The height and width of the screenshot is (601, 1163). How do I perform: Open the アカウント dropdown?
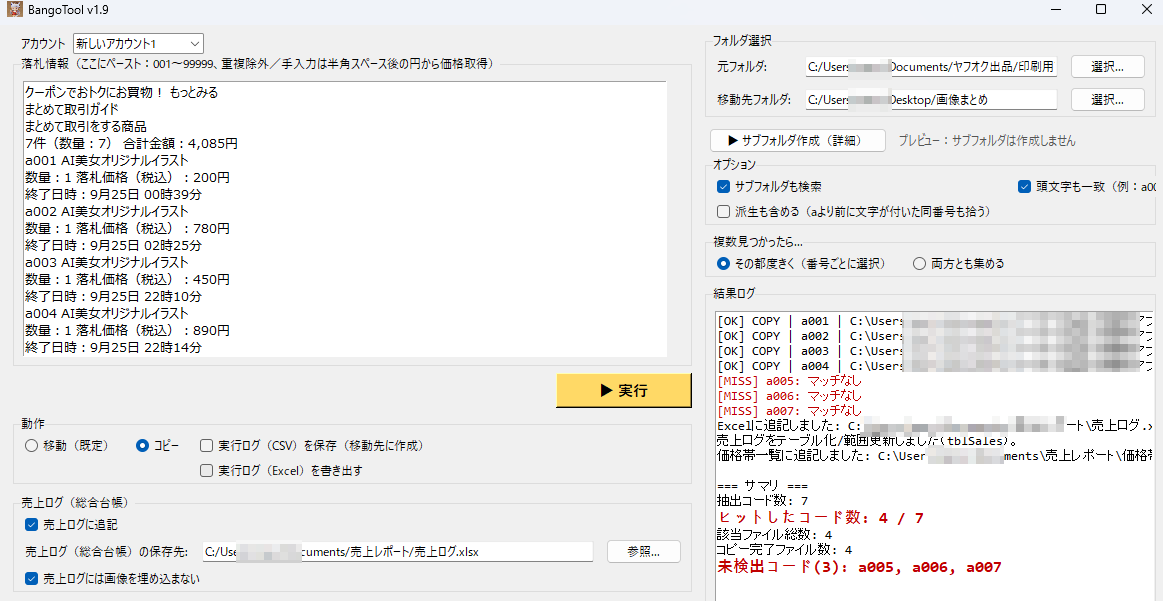[138, 44]
